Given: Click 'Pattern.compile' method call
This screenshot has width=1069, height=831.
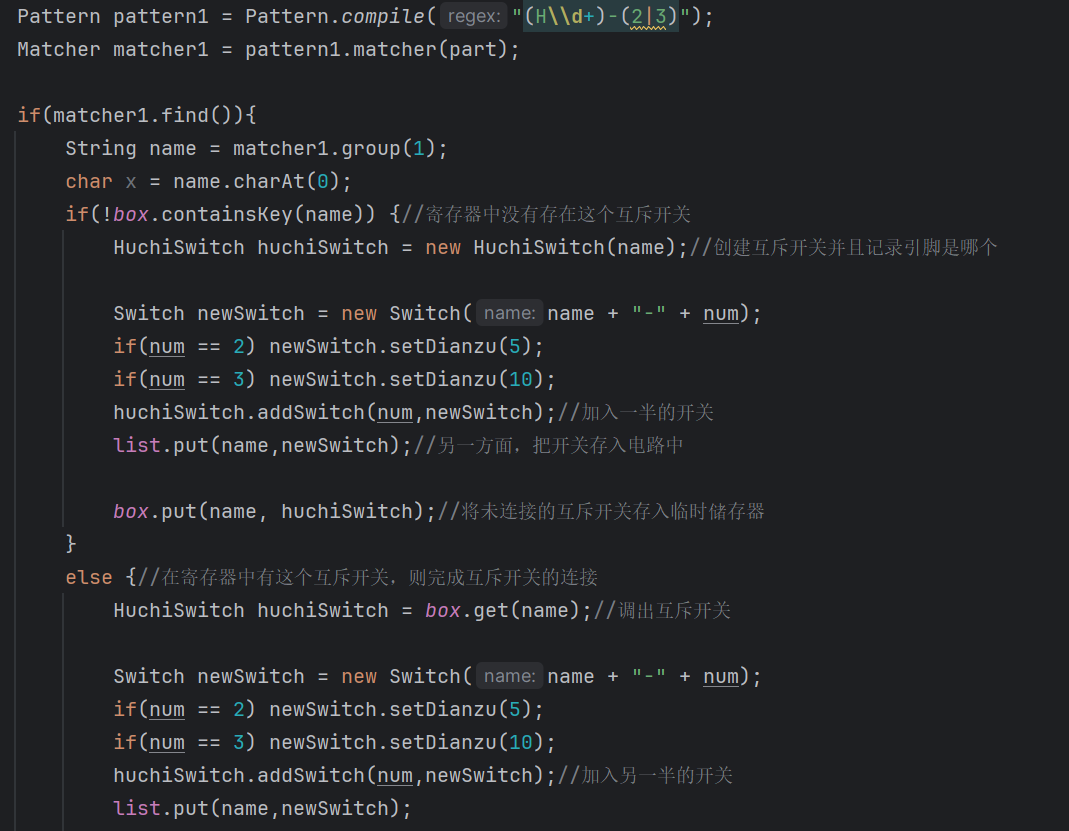Looking at the screenshot, I should (335, 16).
